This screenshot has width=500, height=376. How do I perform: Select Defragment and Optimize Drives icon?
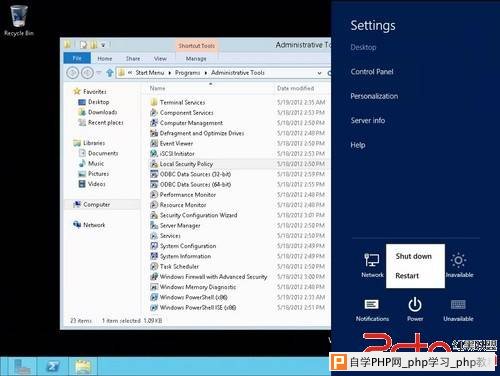(x=154, y=133)
